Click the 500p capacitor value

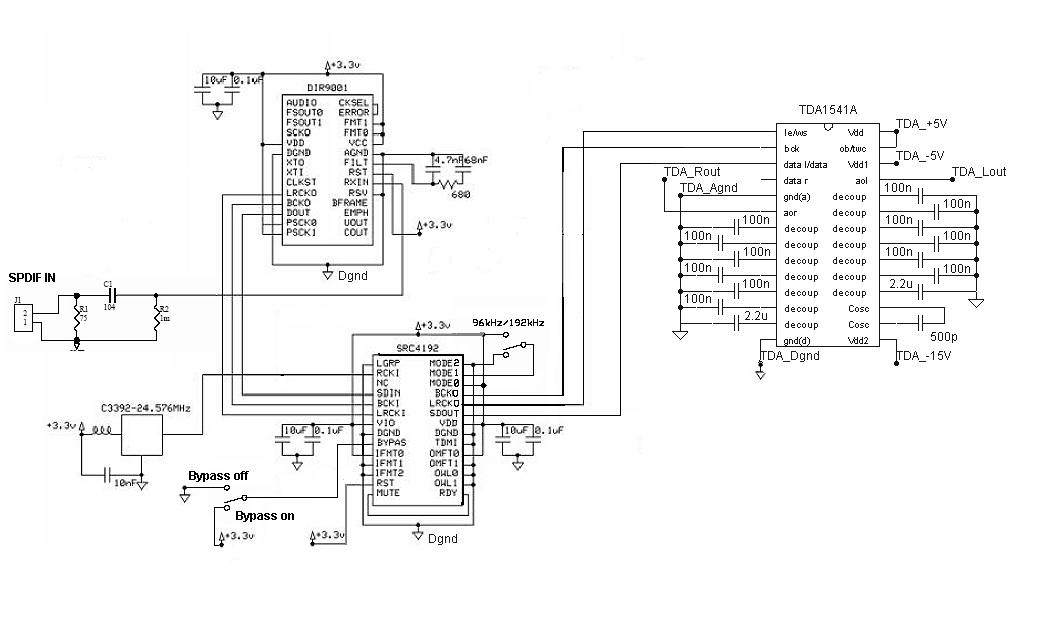[x=943, y=337]
